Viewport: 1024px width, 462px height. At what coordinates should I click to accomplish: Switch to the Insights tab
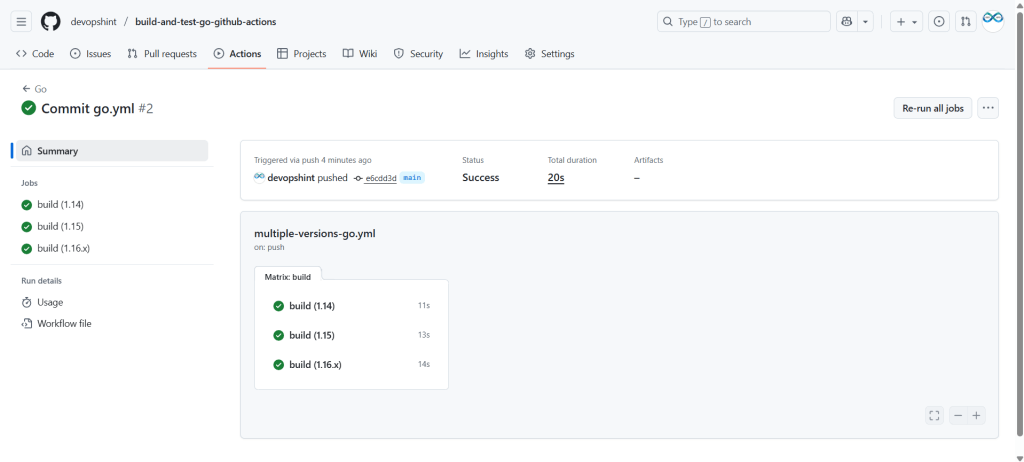(x=483, y=54)
